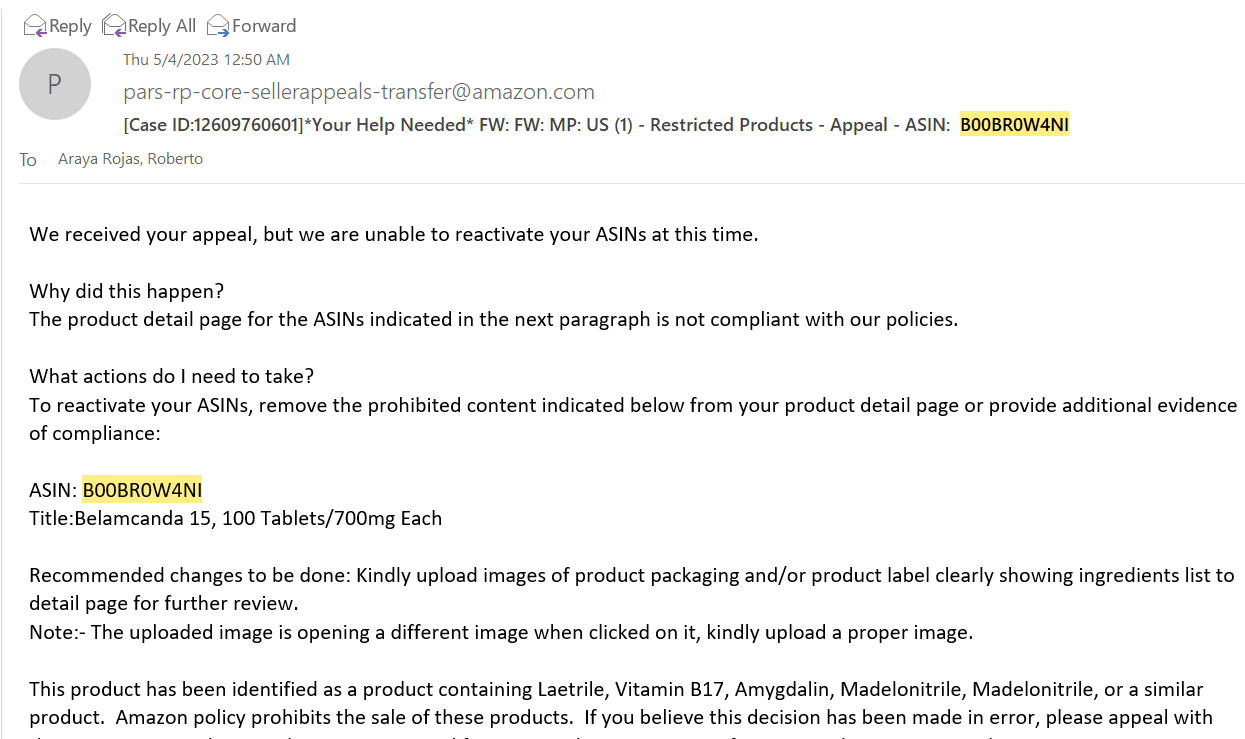
Task: Click the Reply envelope icon
Action: [x=35, y=25]
